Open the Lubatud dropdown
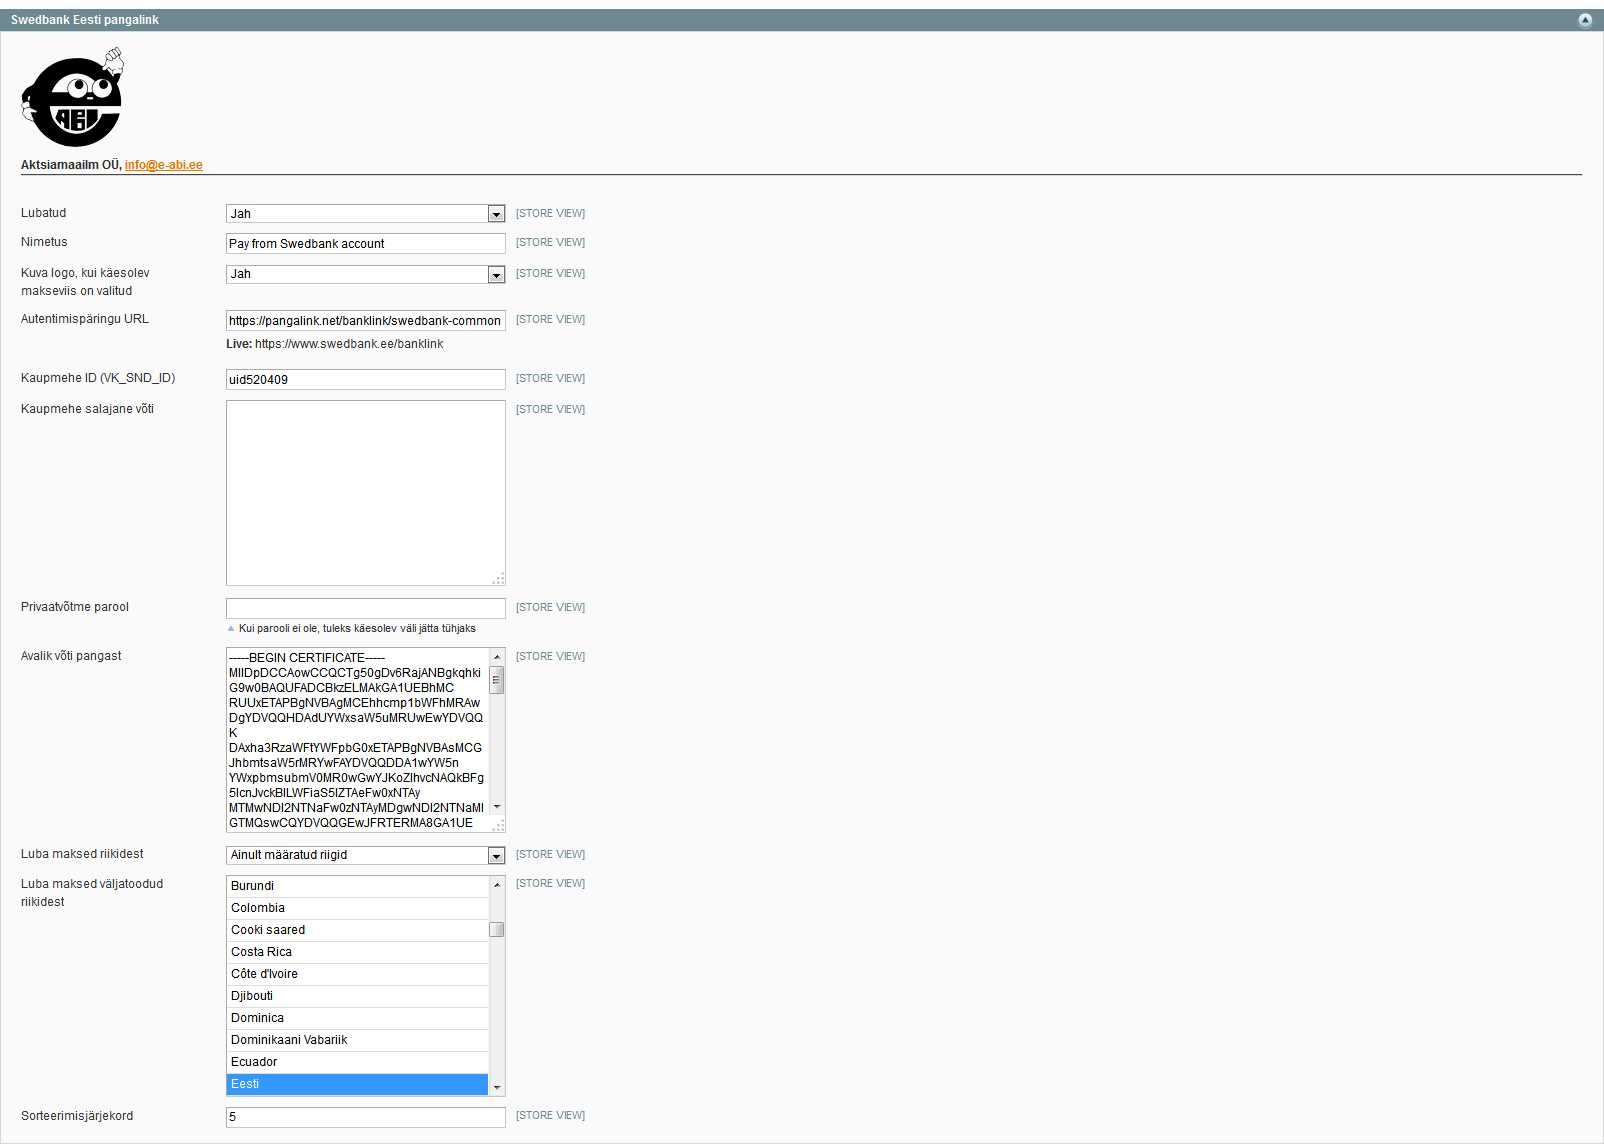 (x=366, y=214)
